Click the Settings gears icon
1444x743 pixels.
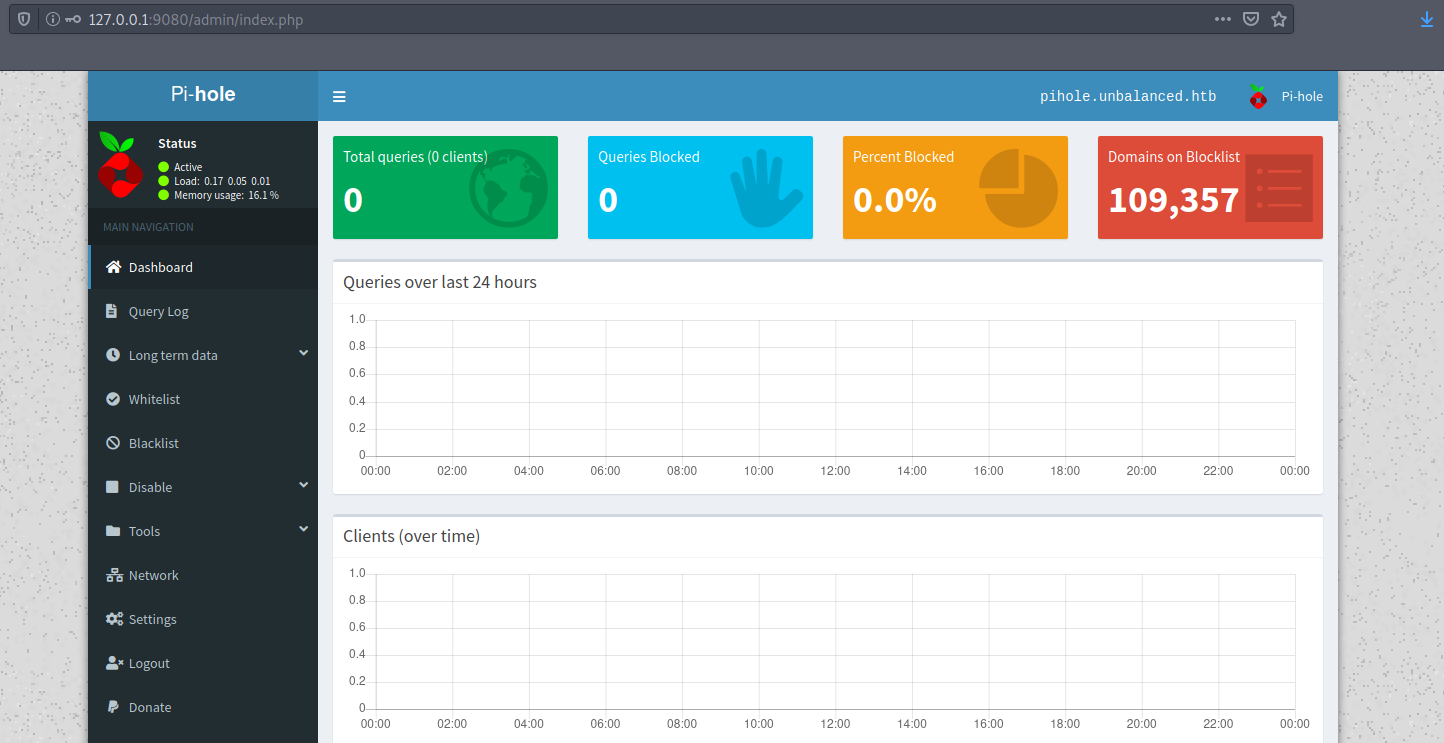pos(113,619)
